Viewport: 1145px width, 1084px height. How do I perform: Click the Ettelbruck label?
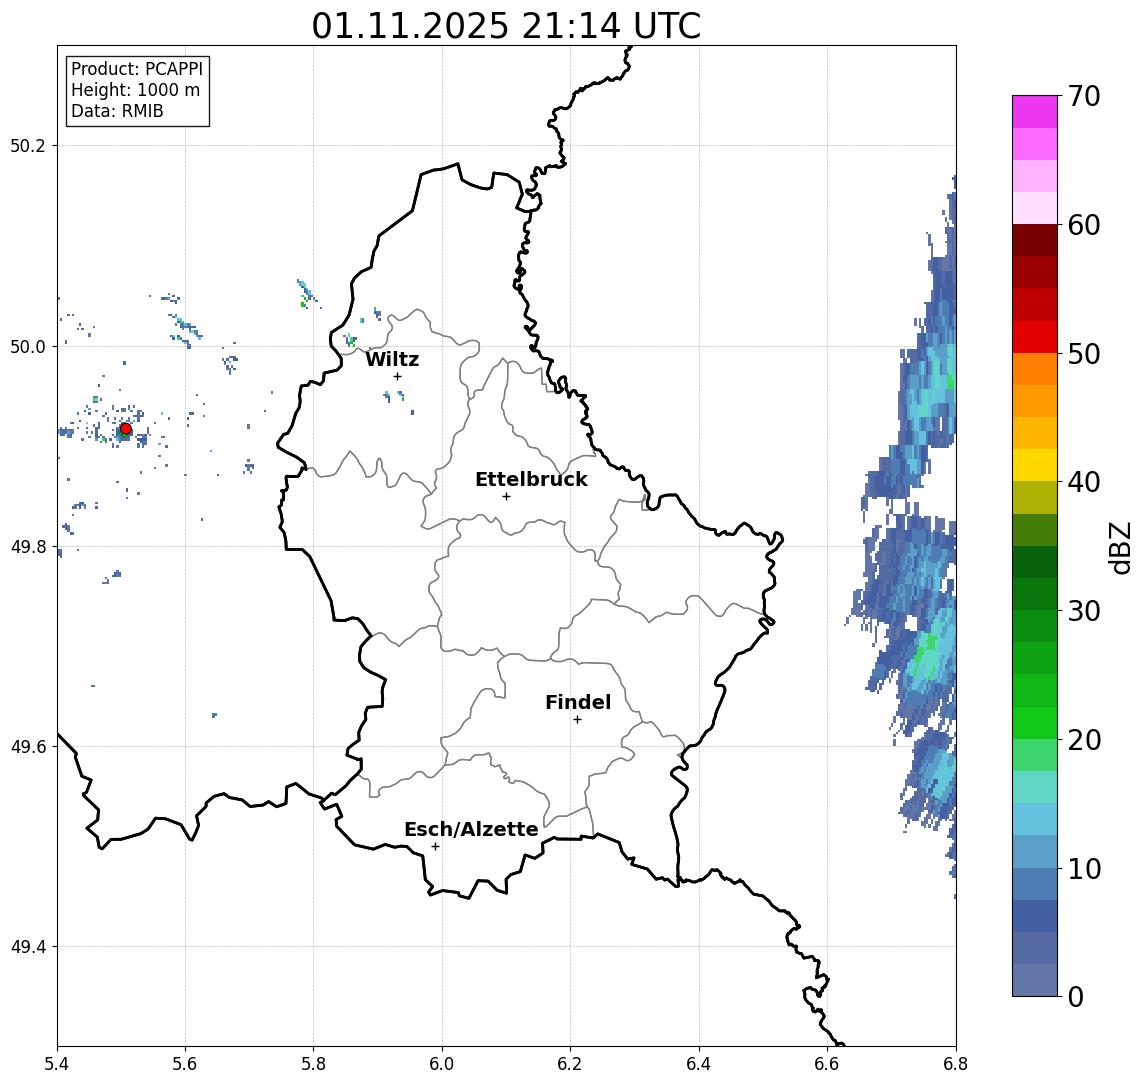(x=531, y=479)
